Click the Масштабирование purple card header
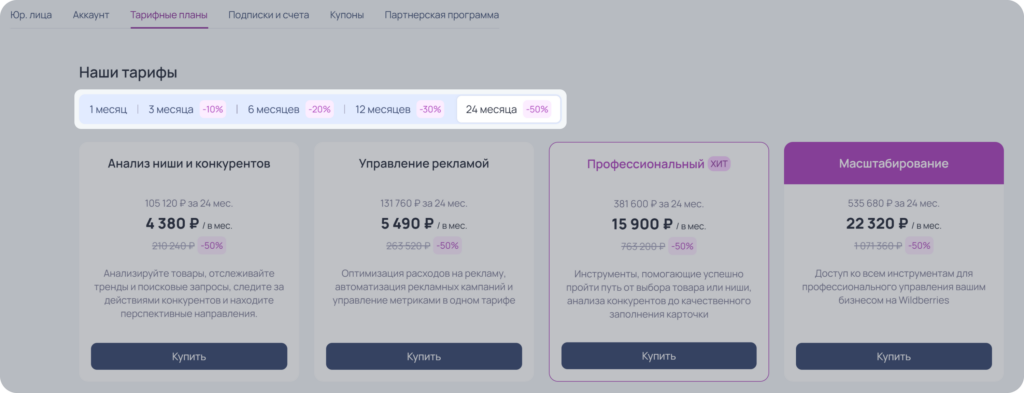Screen dimensions: 1024x393 893,163
